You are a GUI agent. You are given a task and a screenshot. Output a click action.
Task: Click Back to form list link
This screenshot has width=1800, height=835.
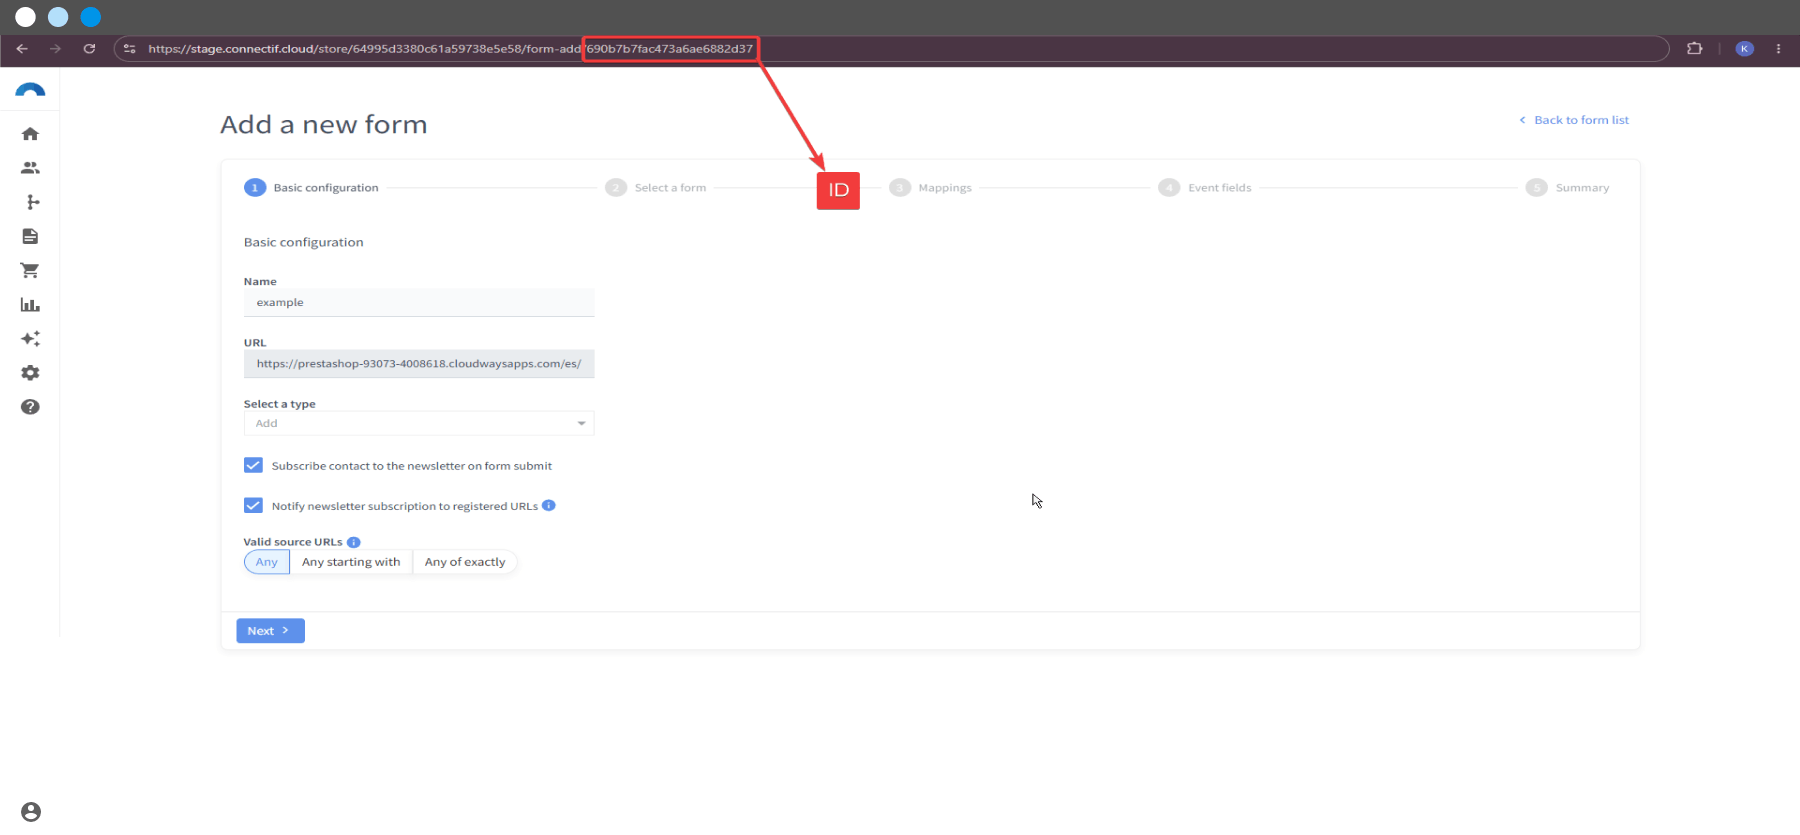tap(1574, 120)
